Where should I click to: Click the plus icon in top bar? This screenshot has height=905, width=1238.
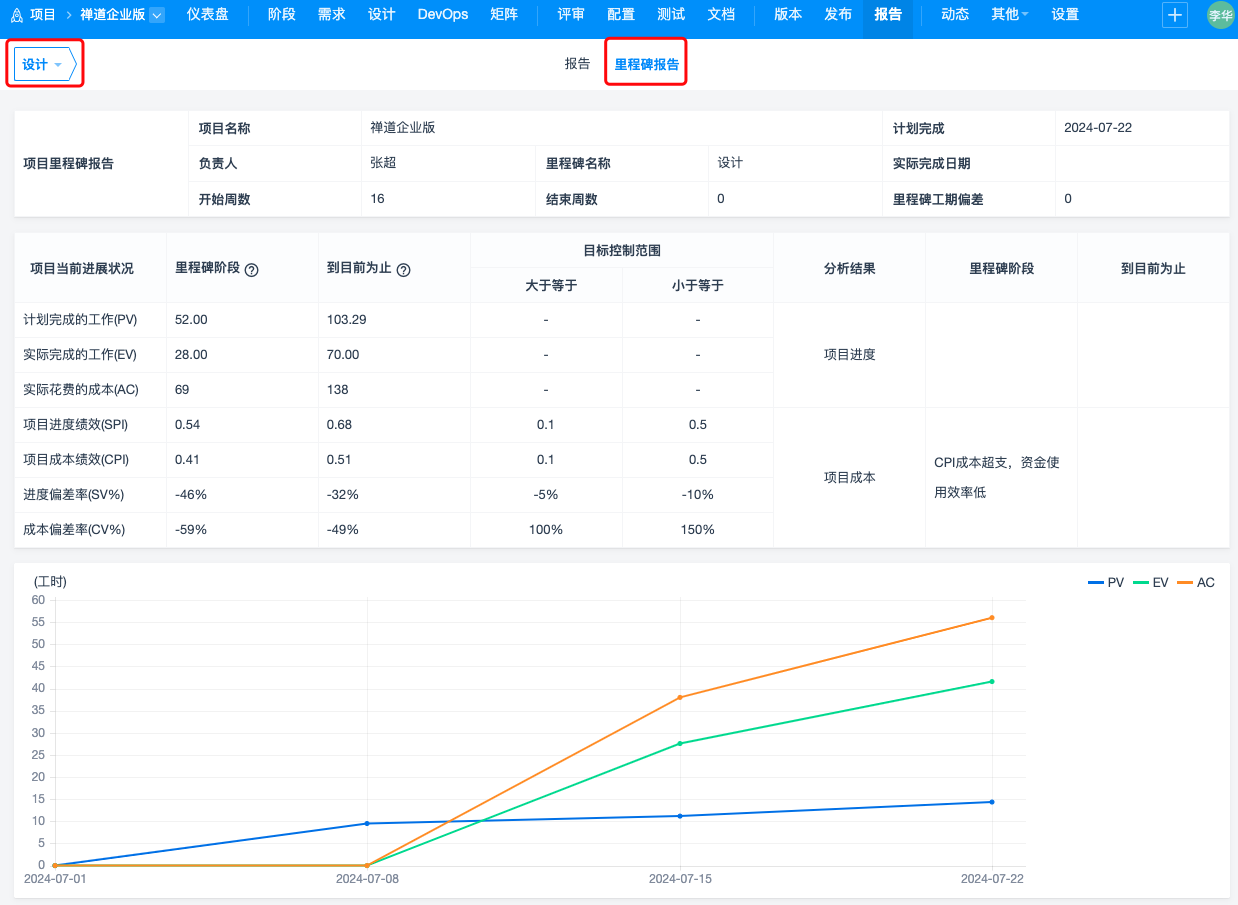click(1175, 15)
